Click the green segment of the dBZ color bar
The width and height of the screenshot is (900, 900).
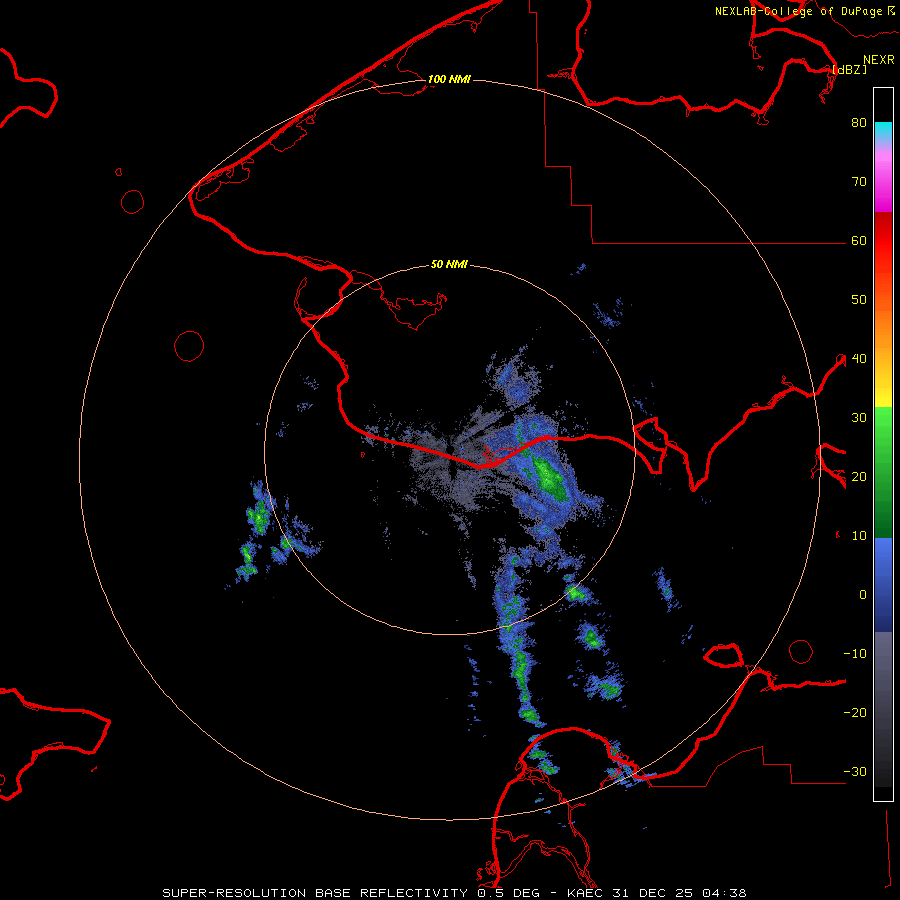[883, 472]
